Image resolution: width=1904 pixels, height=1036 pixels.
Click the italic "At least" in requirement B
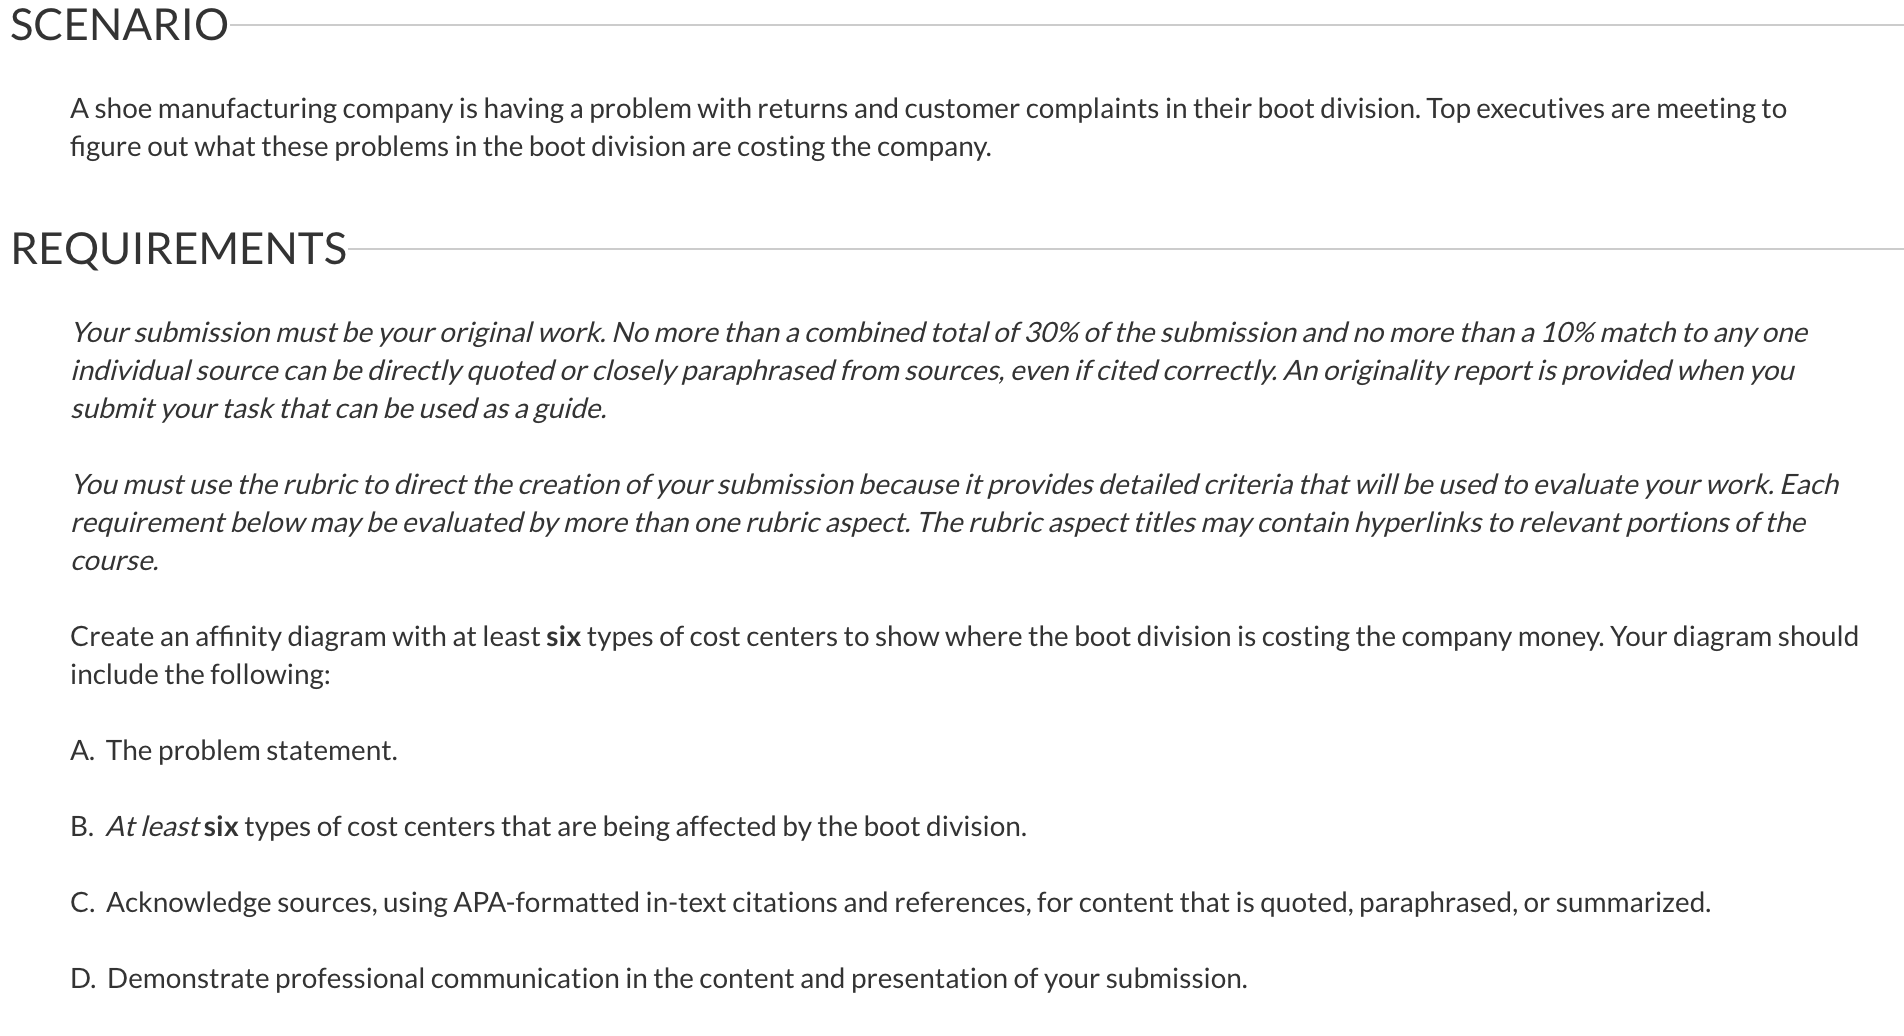tap(152, 826)
